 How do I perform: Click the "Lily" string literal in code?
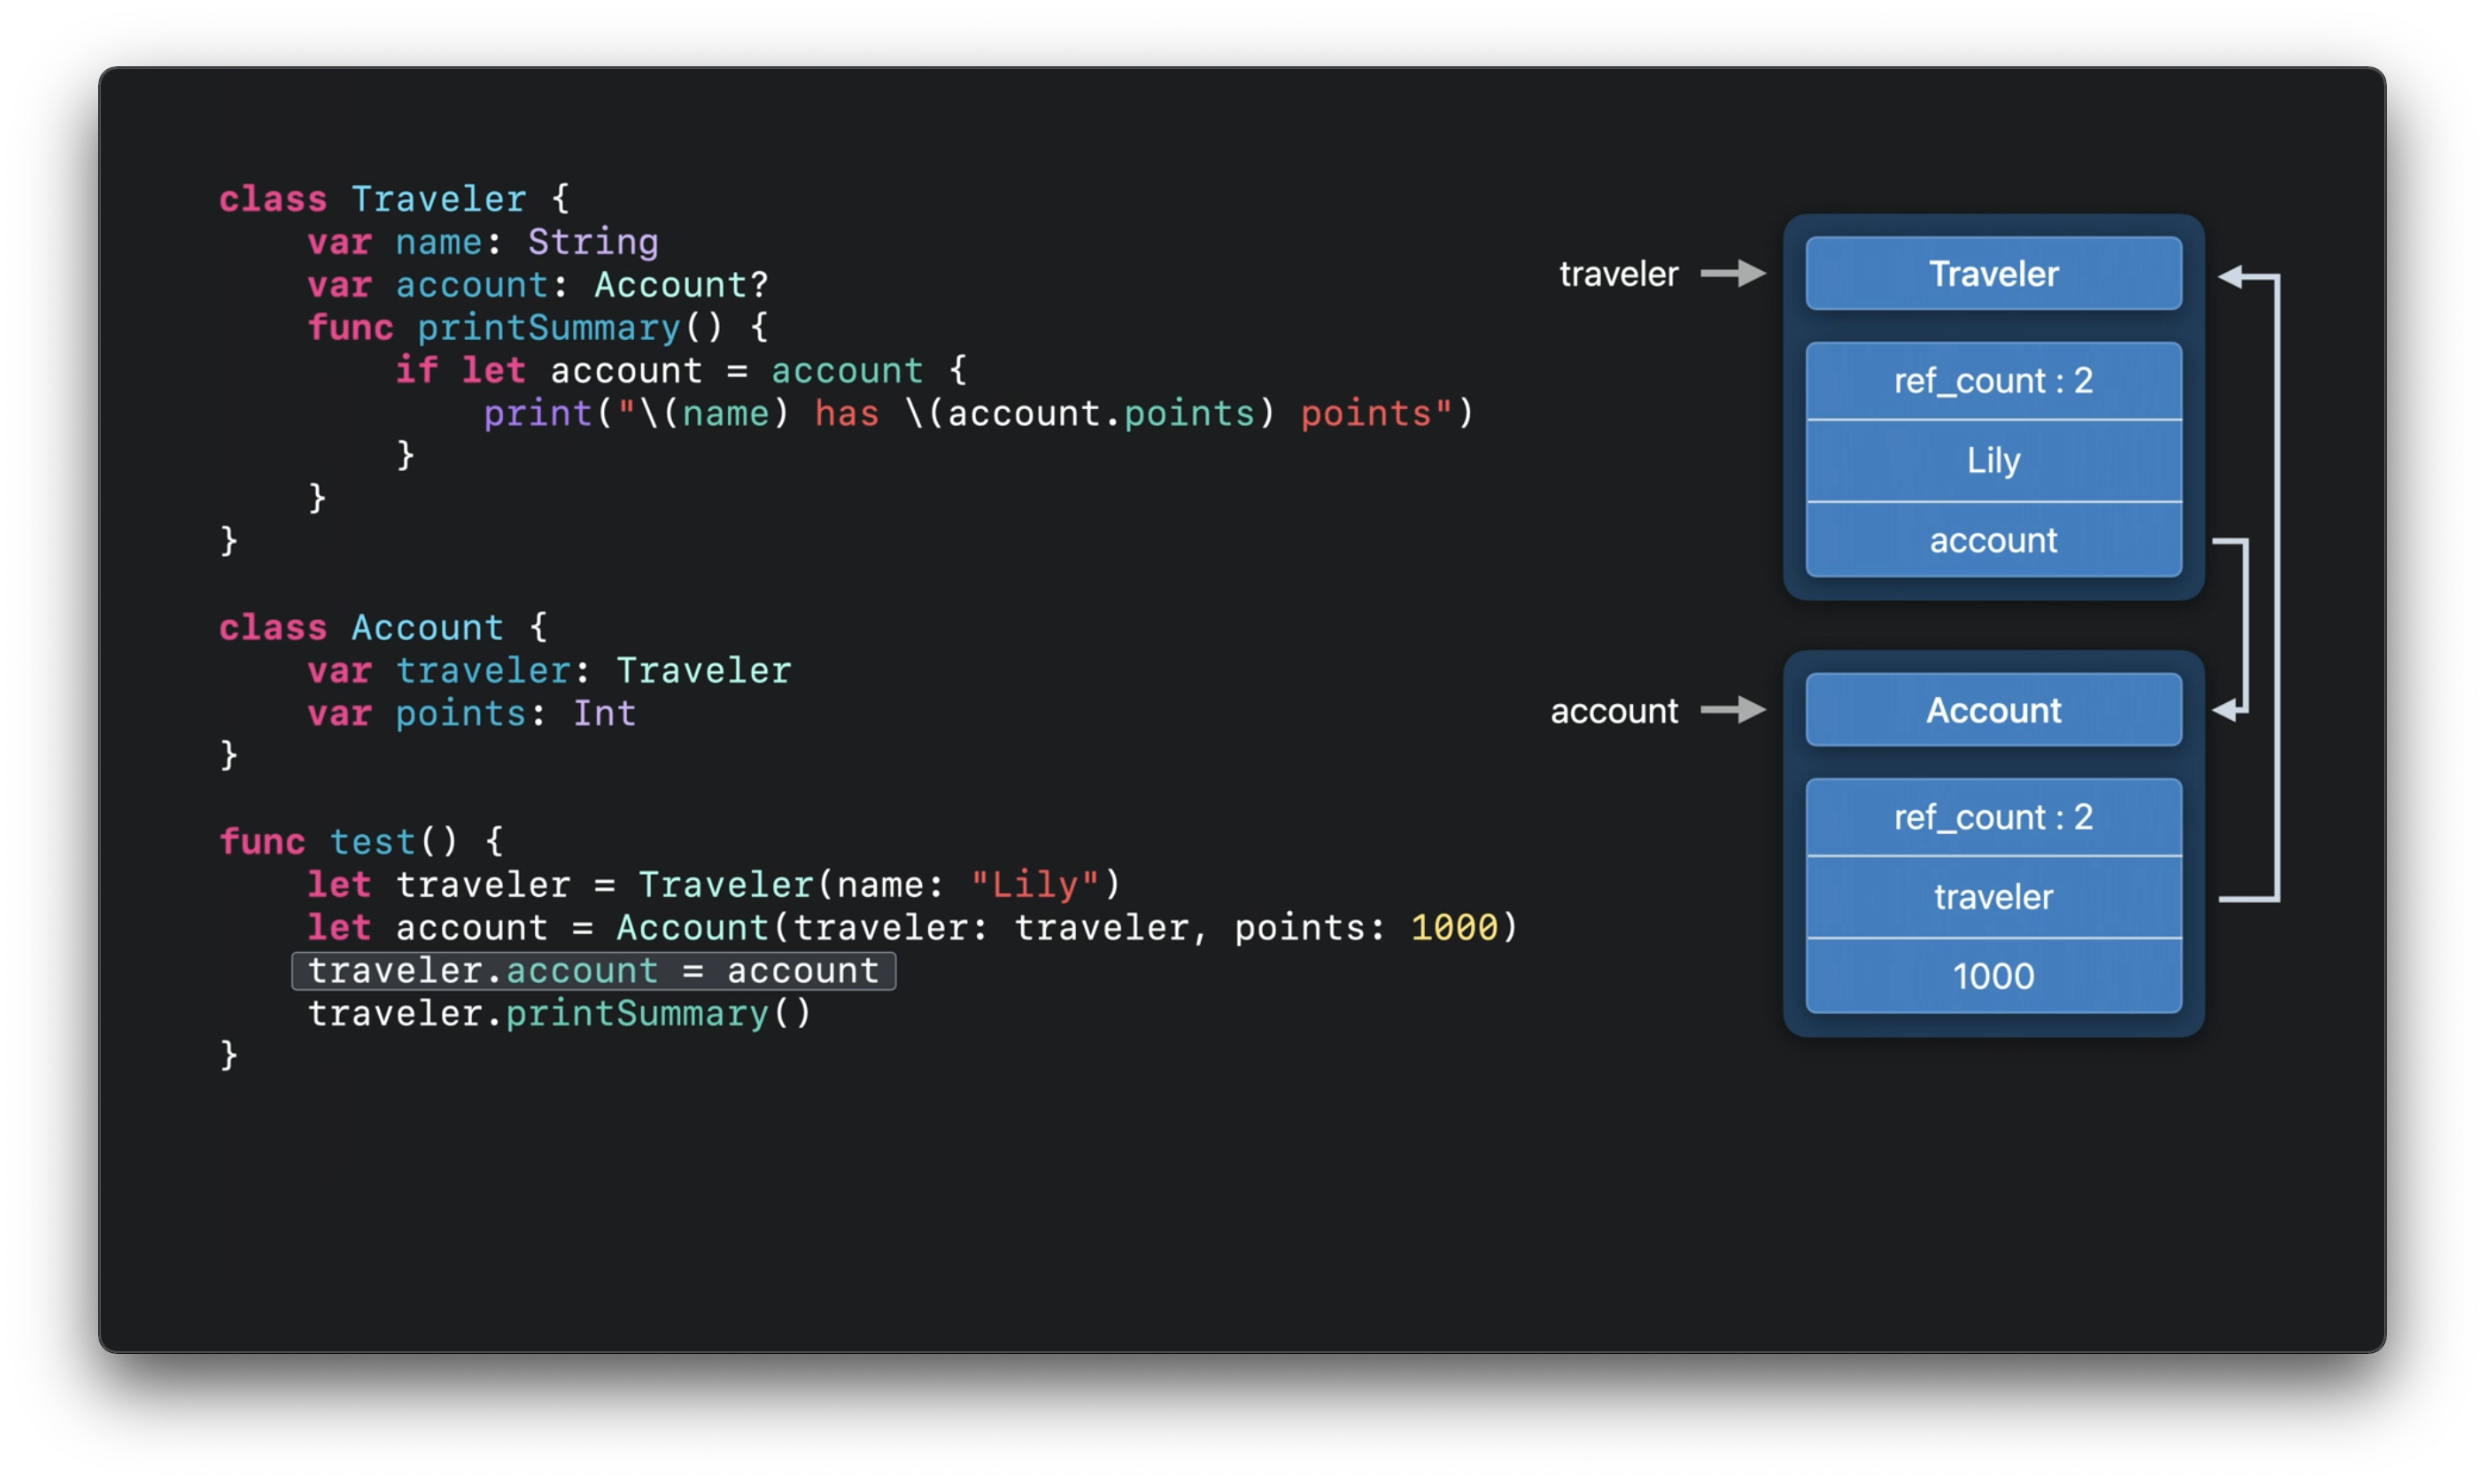coord(1035,885)
